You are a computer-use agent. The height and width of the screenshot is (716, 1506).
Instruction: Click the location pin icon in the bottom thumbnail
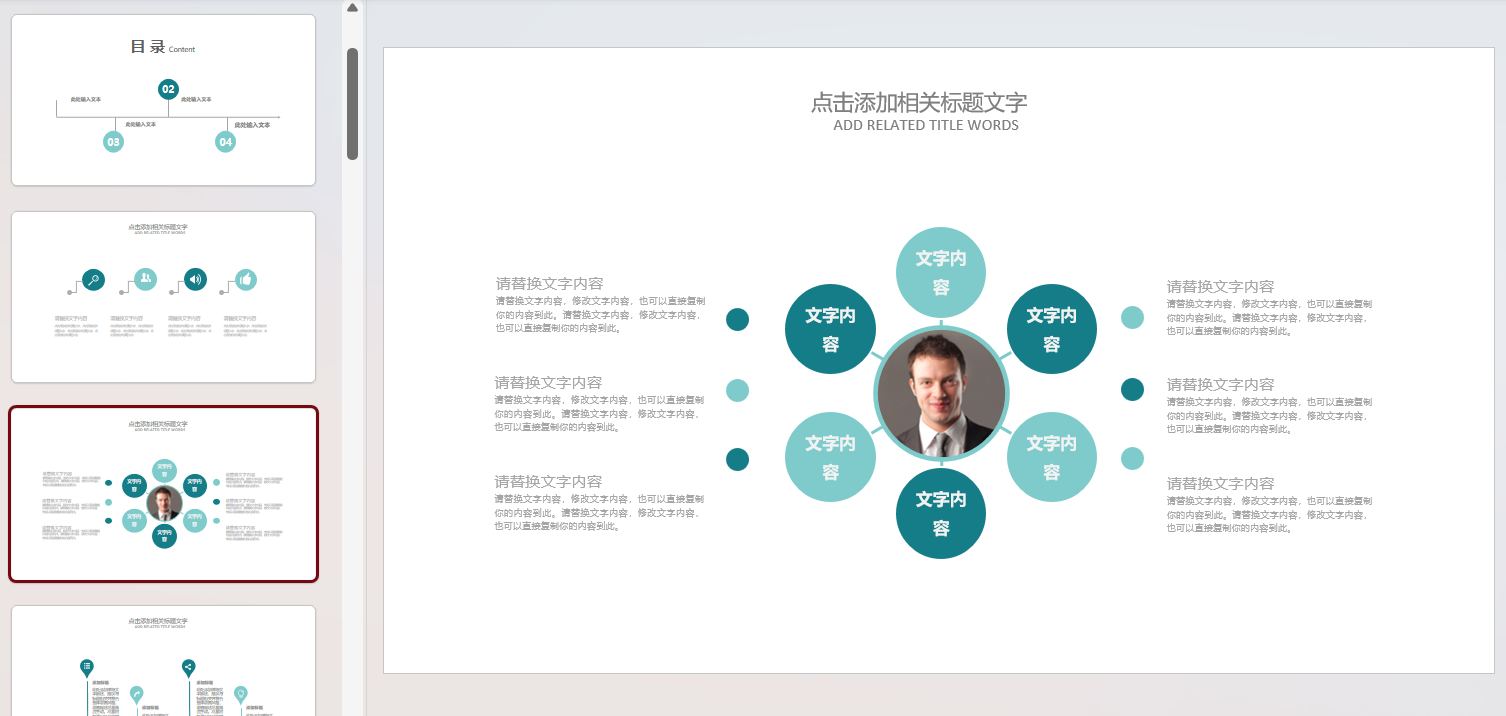[x=240, y=693]
